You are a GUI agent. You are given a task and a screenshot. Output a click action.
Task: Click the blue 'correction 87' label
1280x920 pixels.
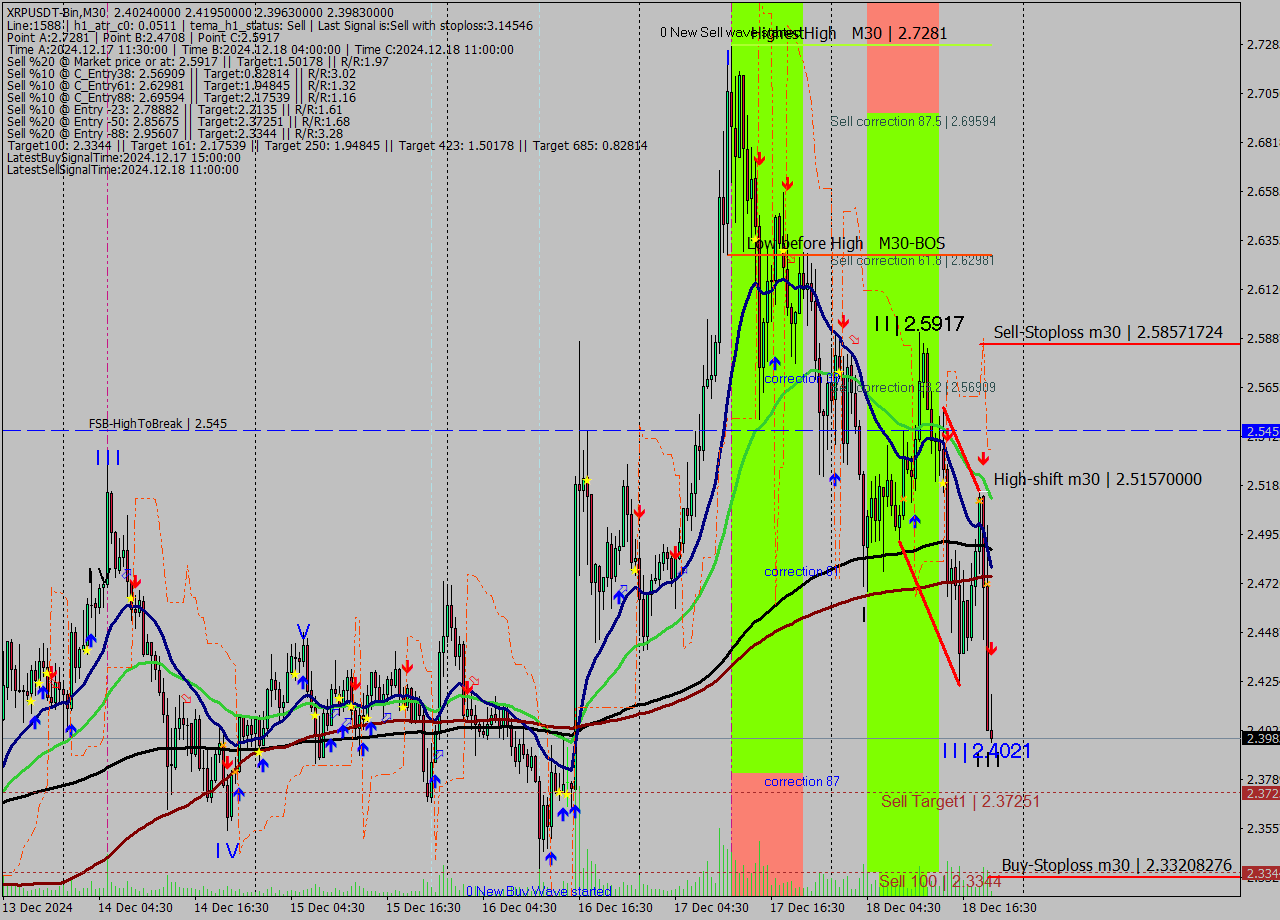point(802,781)
